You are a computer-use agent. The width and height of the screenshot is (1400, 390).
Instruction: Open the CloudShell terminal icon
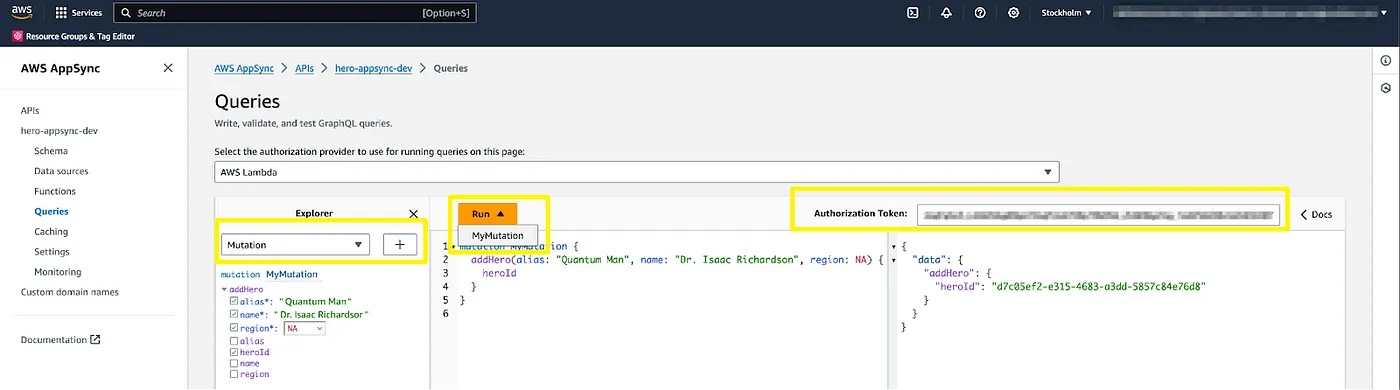click(x=912, y=13)
